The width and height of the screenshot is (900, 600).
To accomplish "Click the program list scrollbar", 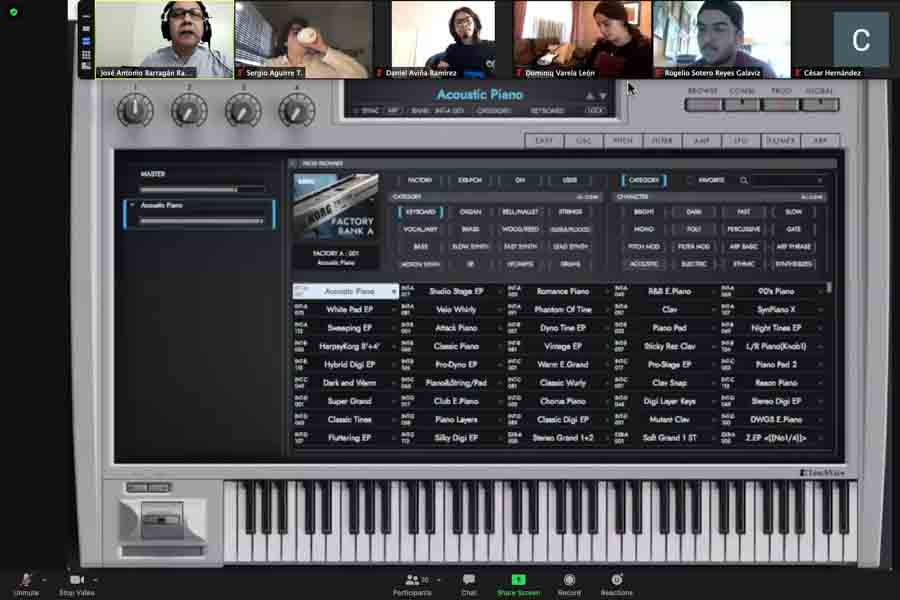I will click(829, 287).
